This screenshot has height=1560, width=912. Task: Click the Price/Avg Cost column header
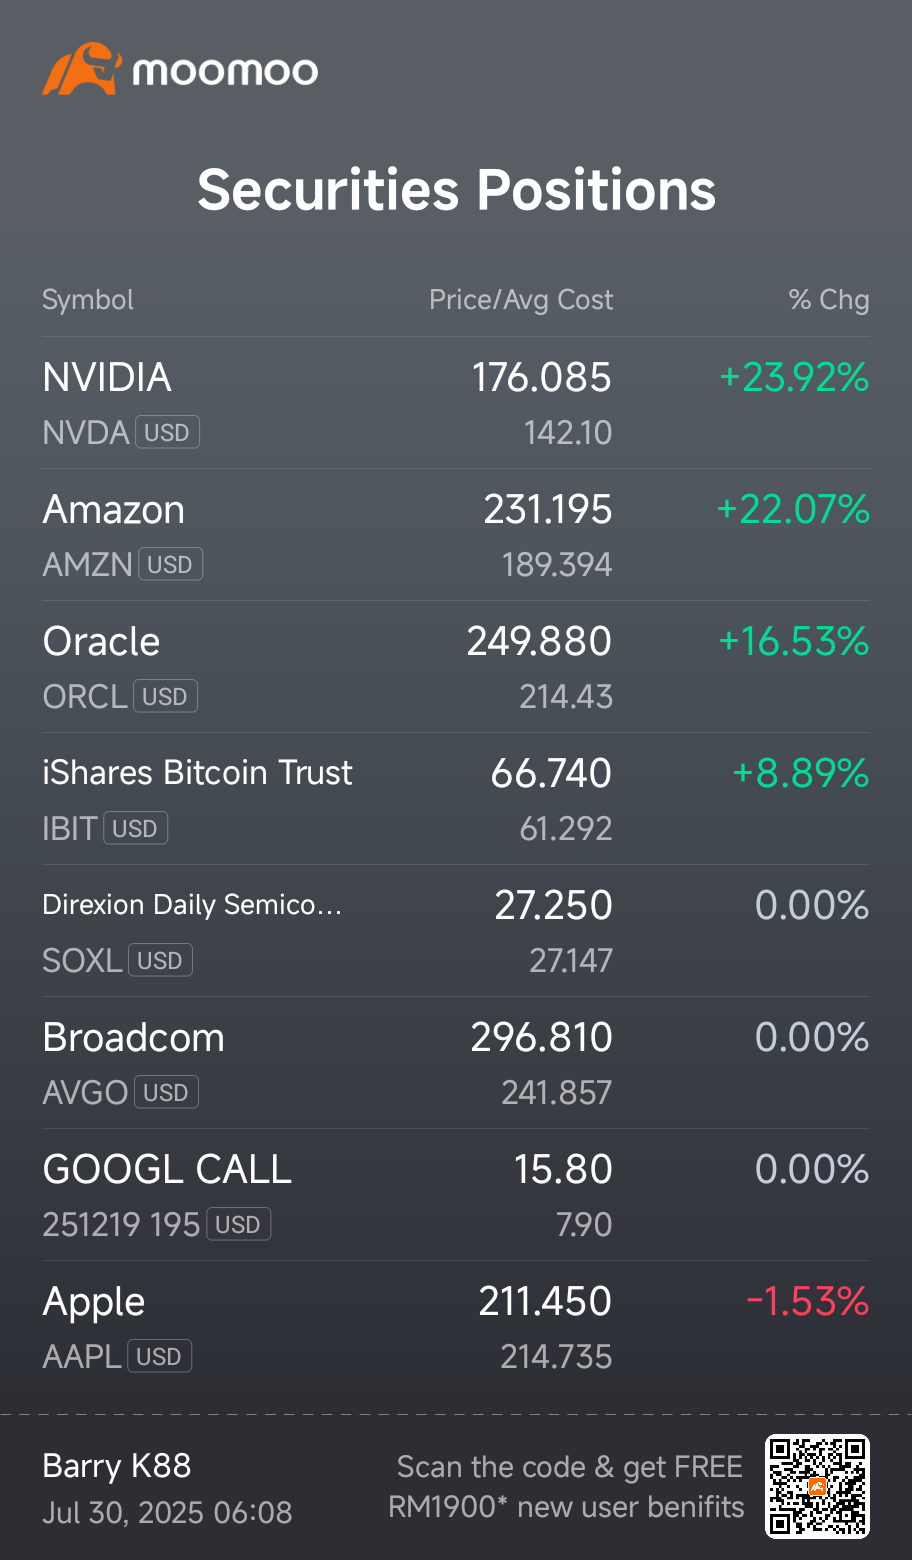521,300
